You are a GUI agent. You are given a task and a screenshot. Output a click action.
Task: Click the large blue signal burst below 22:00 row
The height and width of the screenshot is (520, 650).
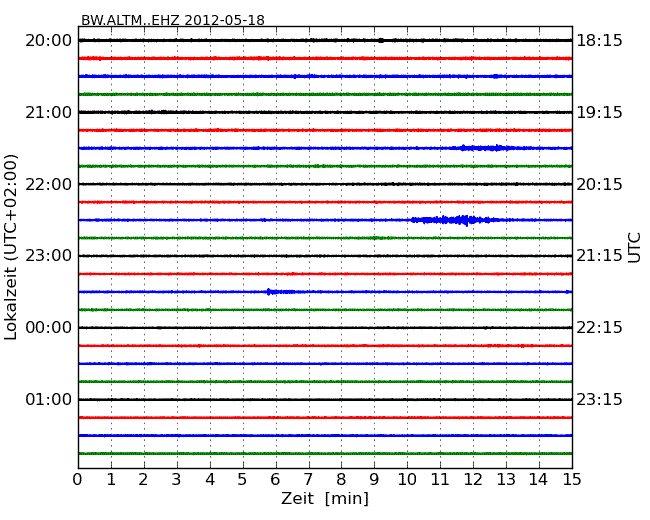[458, 220]
